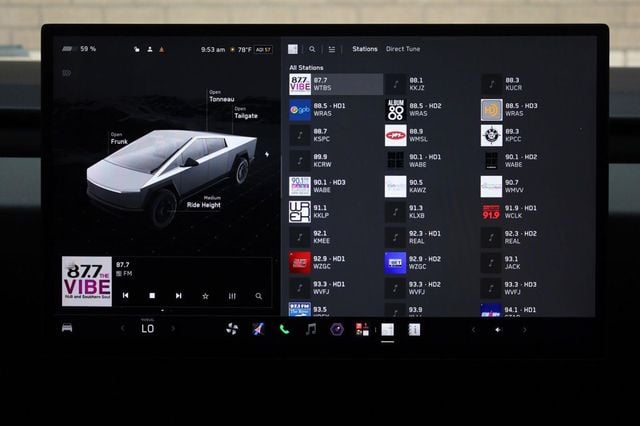Tune to 88.7 KSPC
This screenshot has height=426, width=640.
click(336, 135)
